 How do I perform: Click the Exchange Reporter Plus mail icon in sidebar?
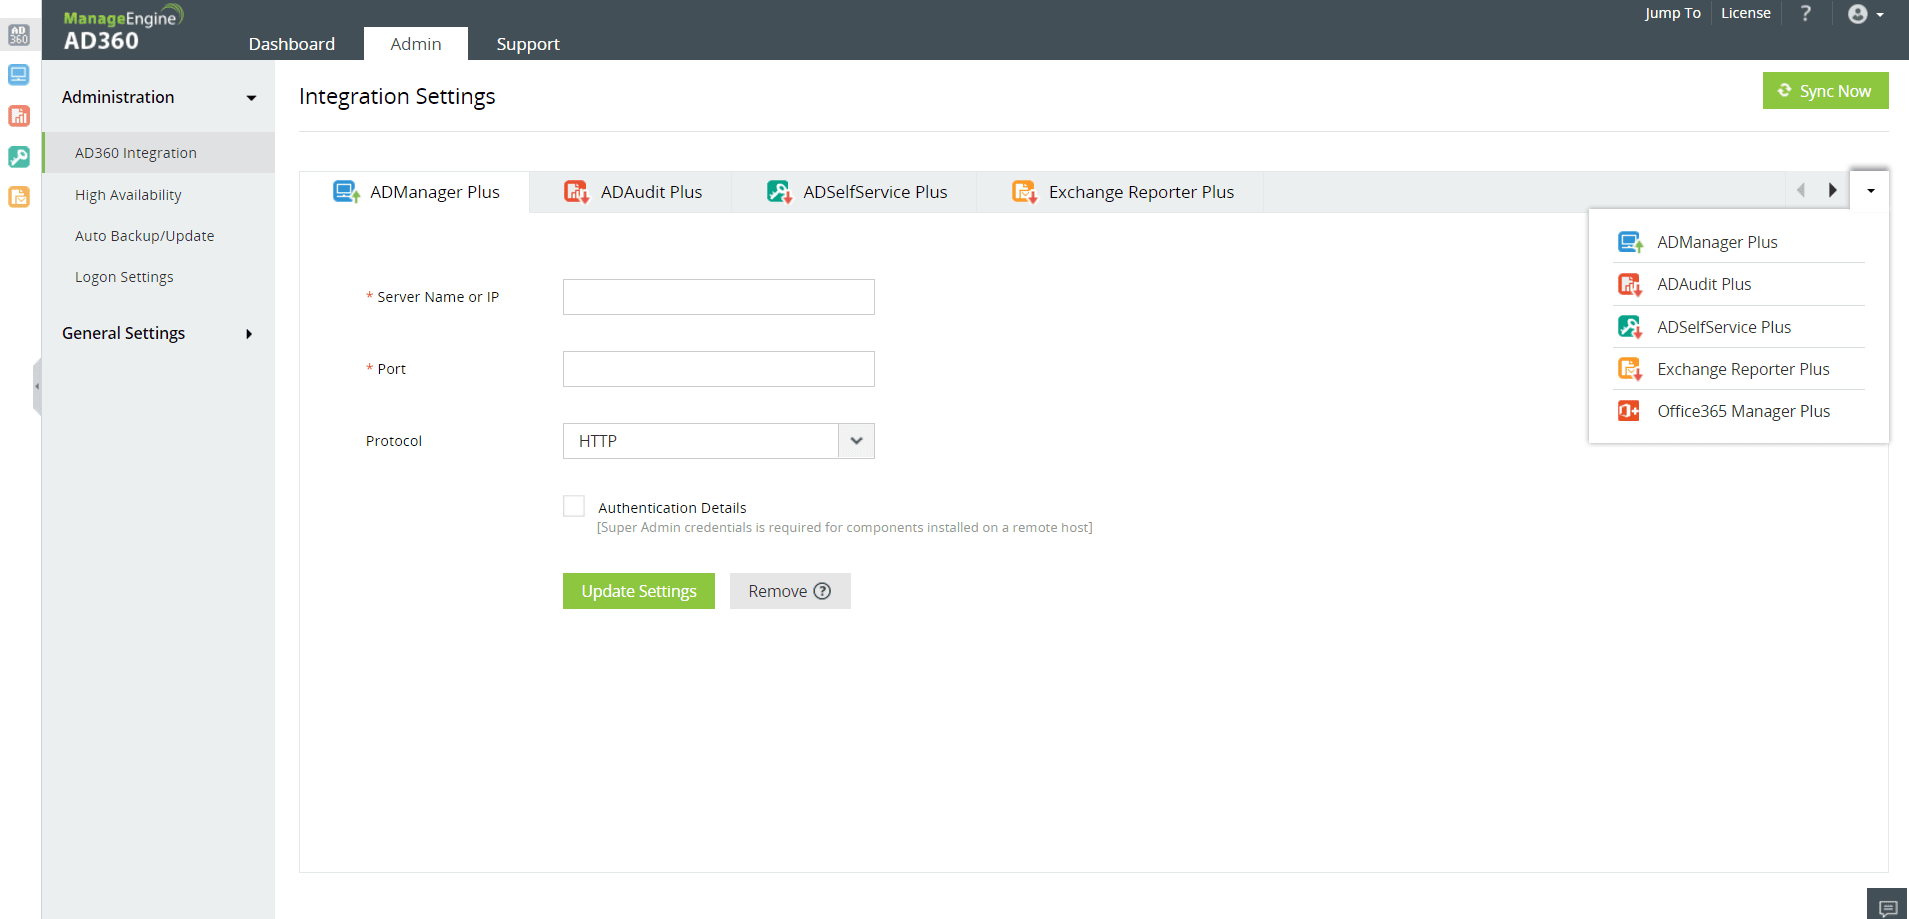(19, 197)
